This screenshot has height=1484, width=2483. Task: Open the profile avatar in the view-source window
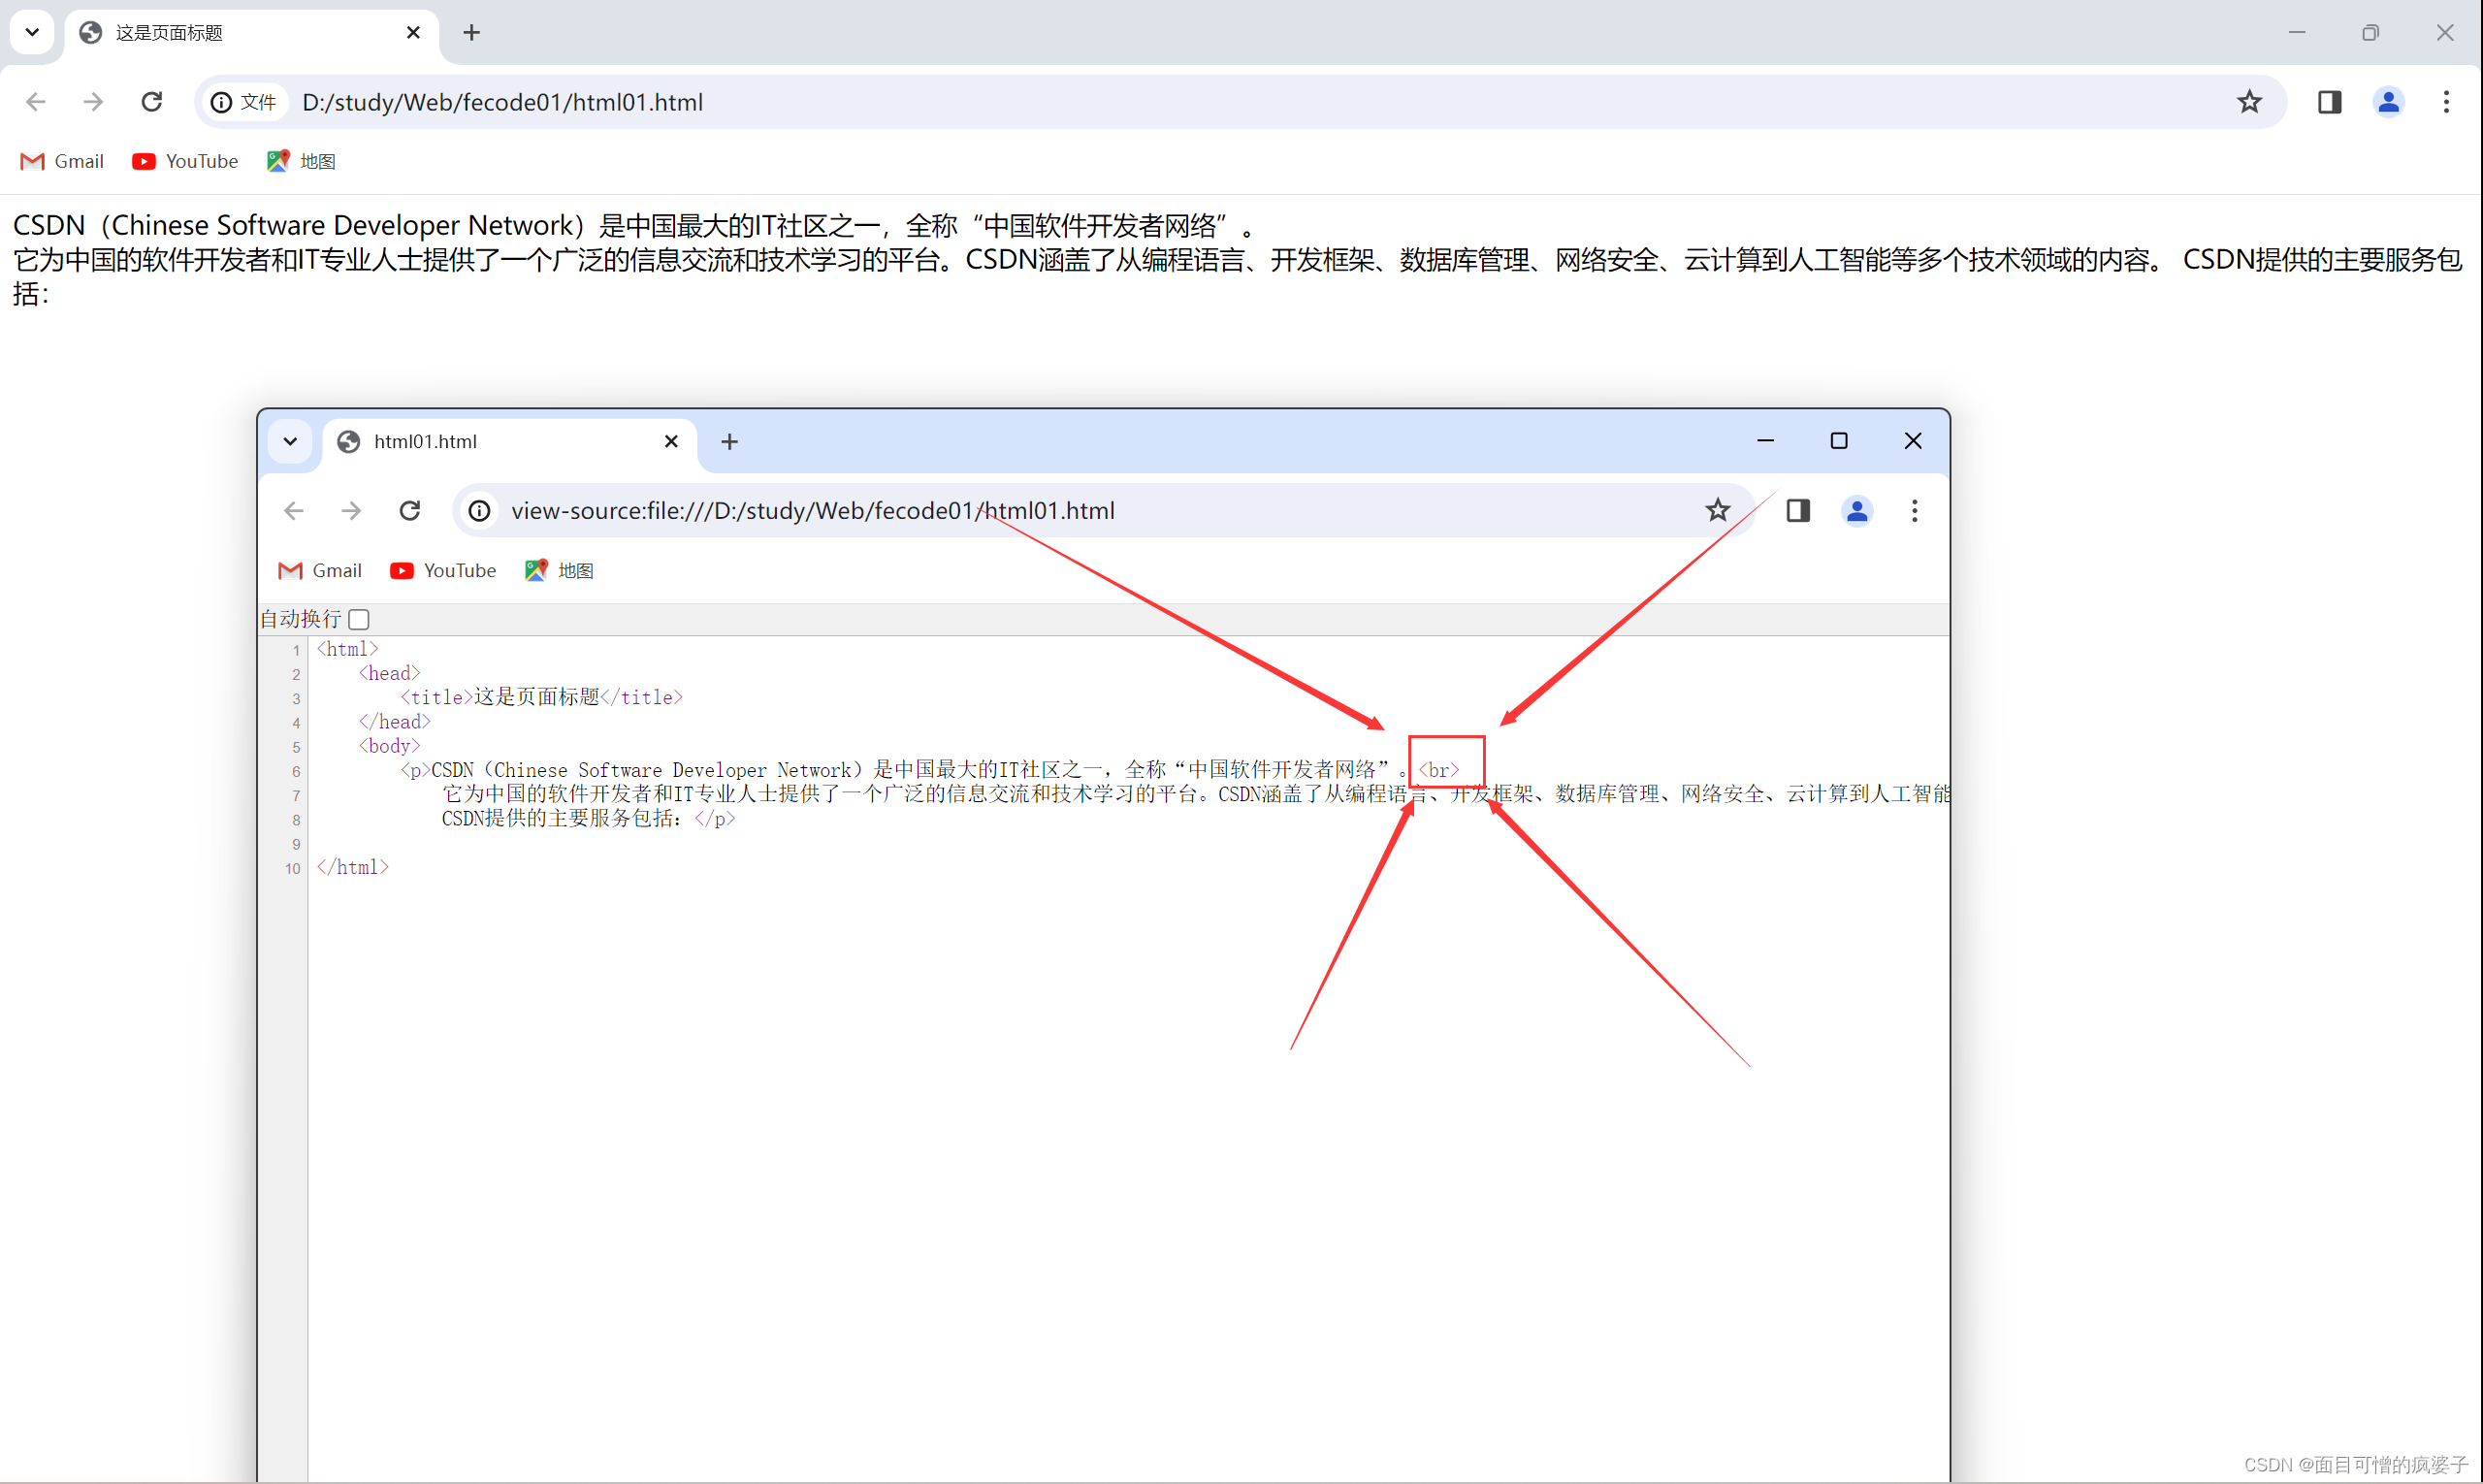tap(1857, 511)
